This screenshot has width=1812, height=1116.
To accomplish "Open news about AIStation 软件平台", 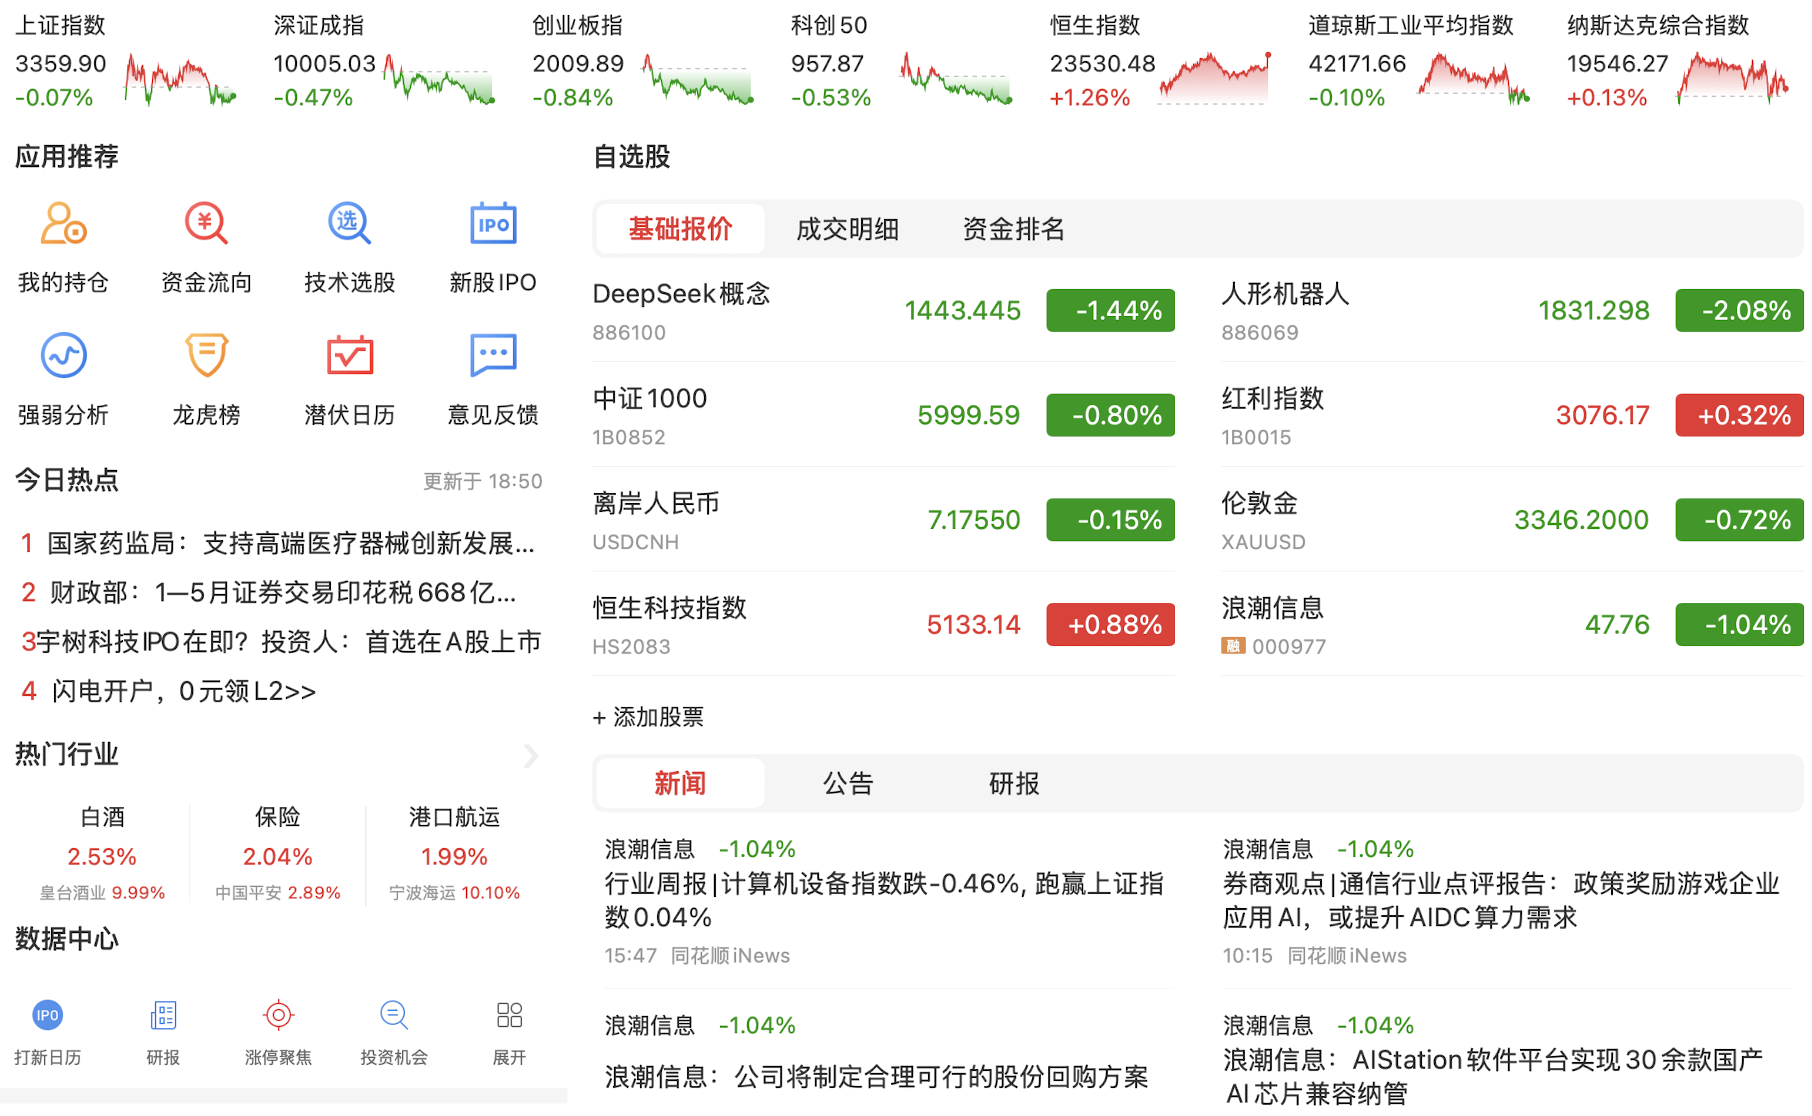I will (x=1492, y=1077).
